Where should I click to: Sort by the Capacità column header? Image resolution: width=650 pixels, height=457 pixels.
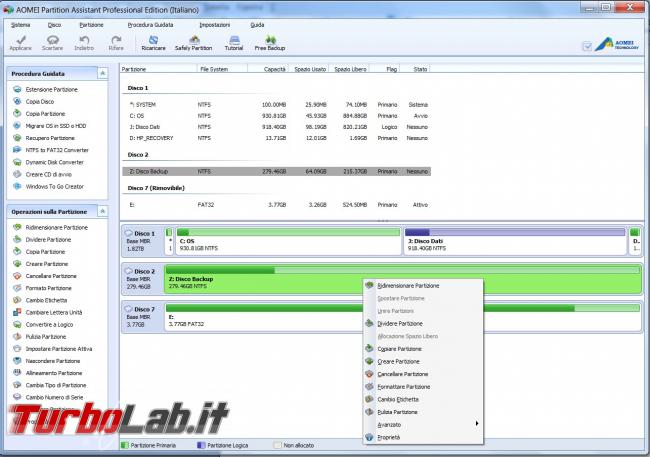269,69
